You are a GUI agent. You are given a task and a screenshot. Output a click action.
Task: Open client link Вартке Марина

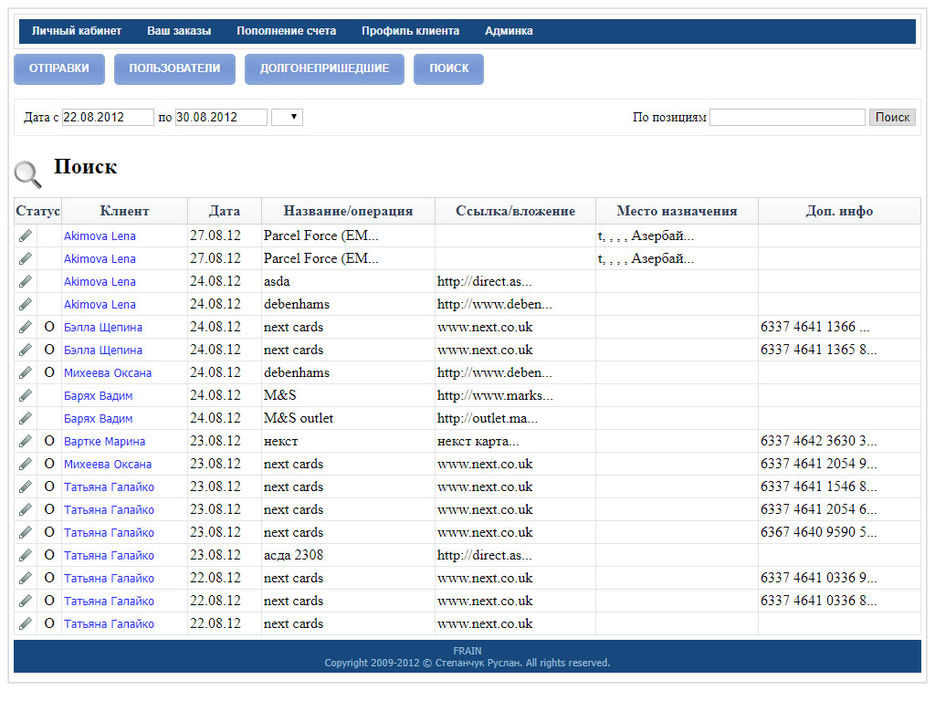pos(104,441)
